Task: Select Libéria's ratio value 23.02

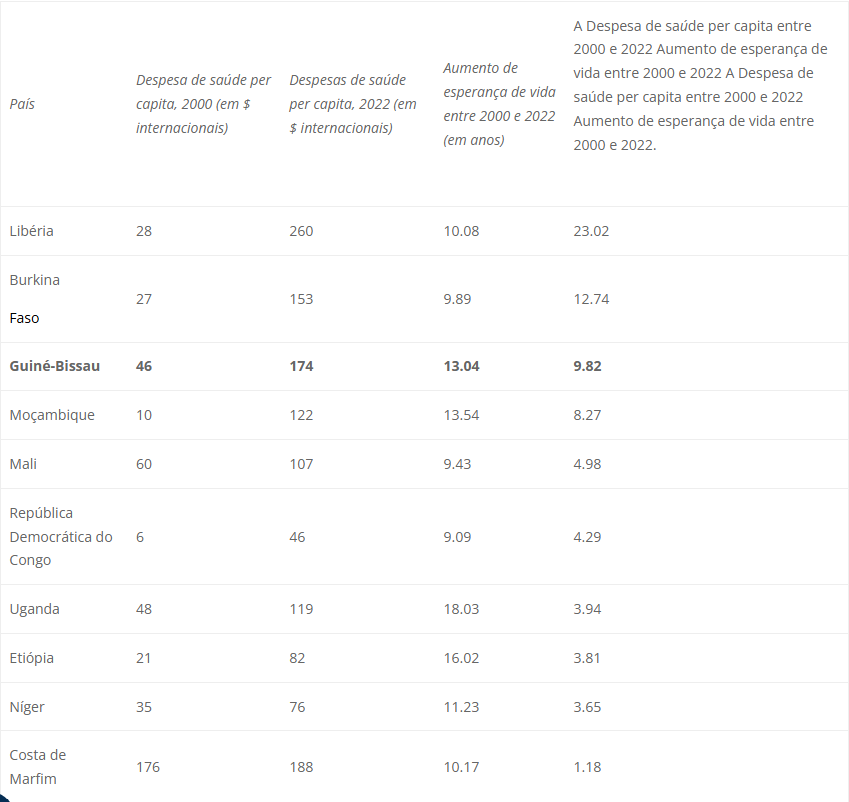Action: (x=591, y=231)
